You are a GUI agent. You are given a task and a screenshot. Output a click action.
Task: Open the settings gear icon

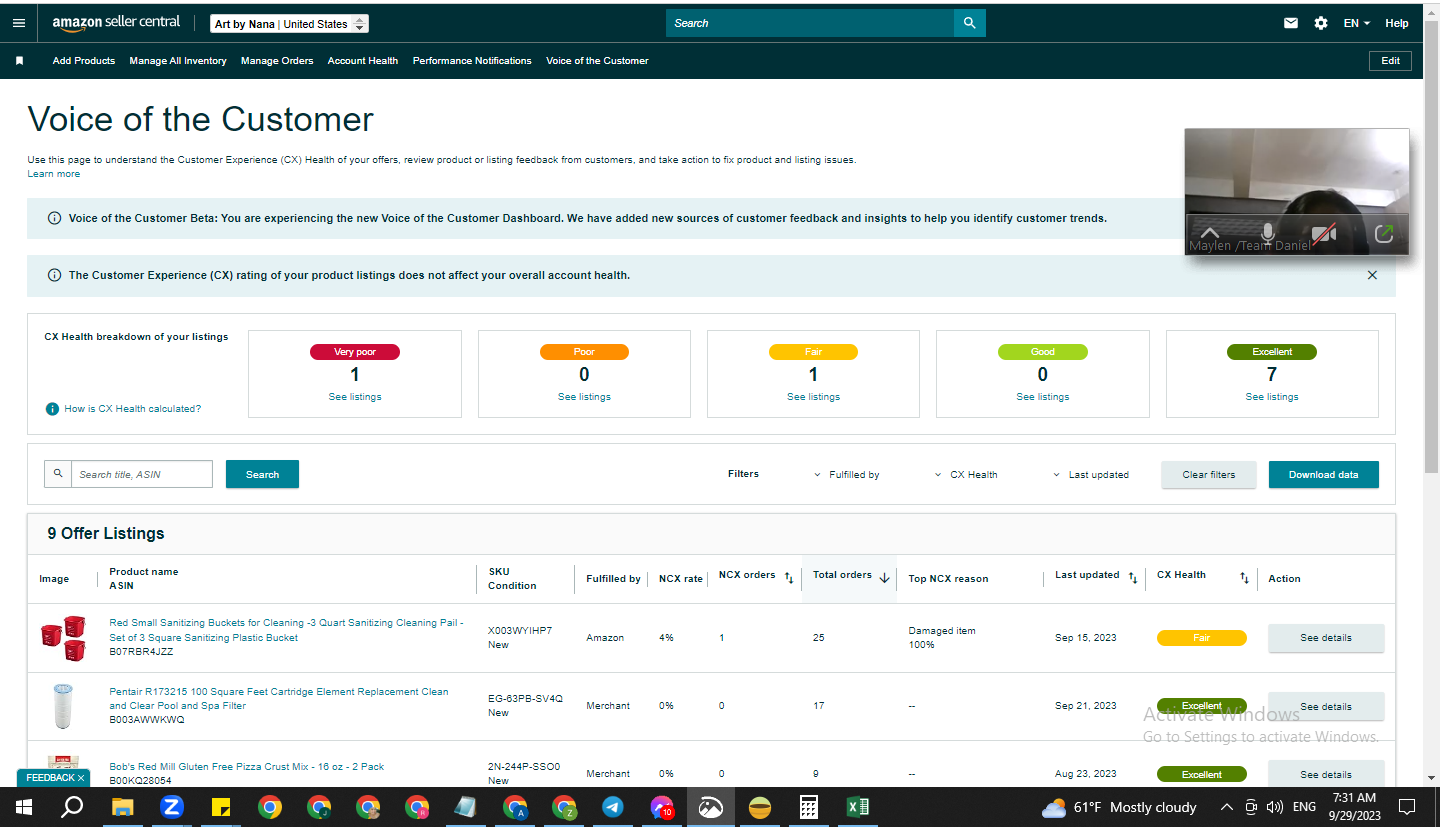pyautogui.click(x=1321, y=23)
